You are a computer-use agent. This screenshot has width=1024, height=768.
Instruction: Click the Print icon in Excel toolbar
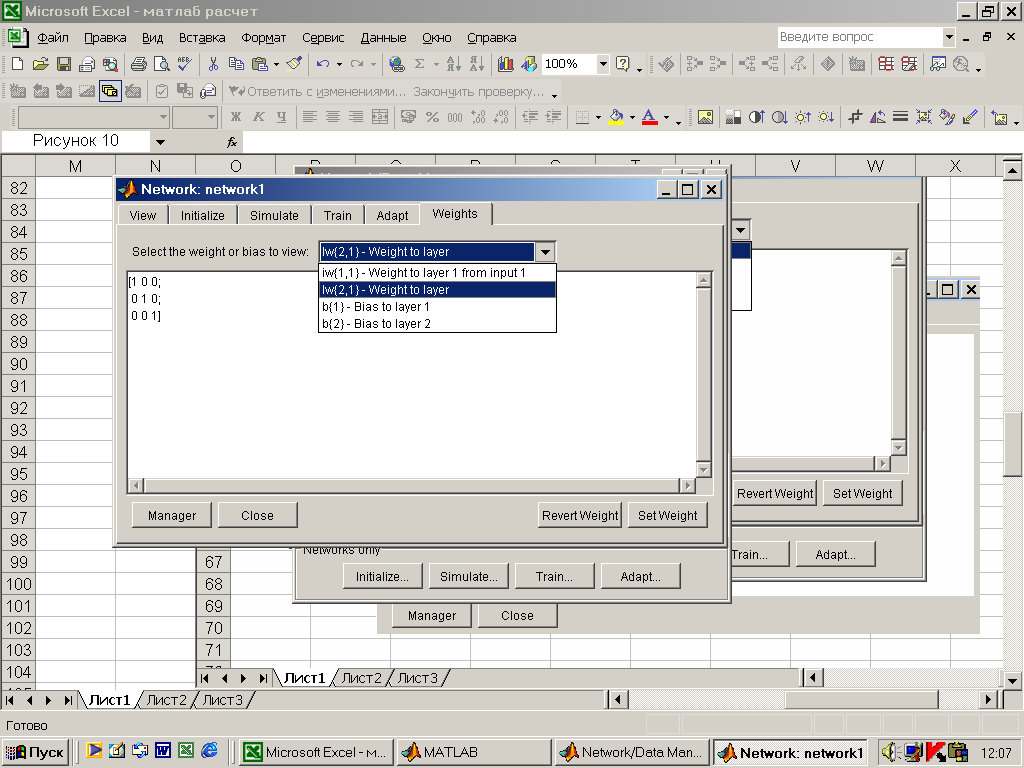click(x=138, y=63)
